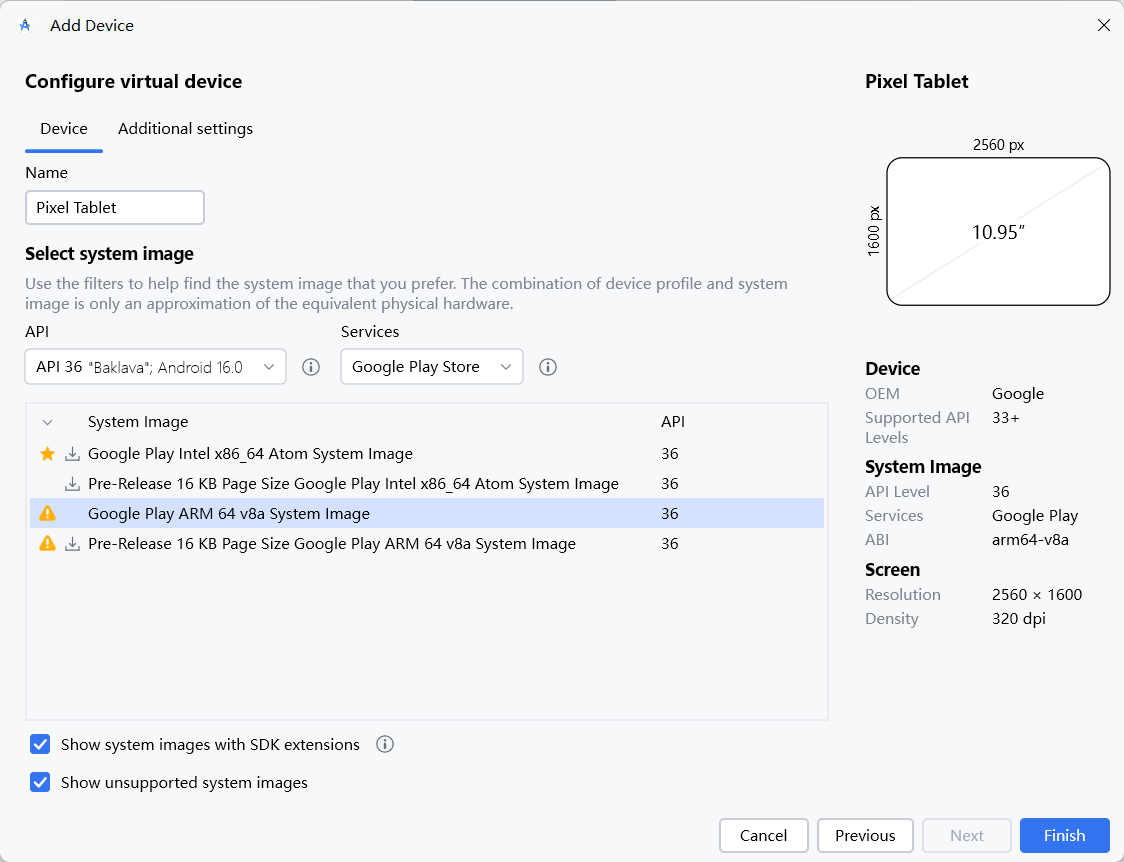Screen dimensions: 1124x862
Task: Collapse the System Image list chevron
Action: click(x=47, y=422)
